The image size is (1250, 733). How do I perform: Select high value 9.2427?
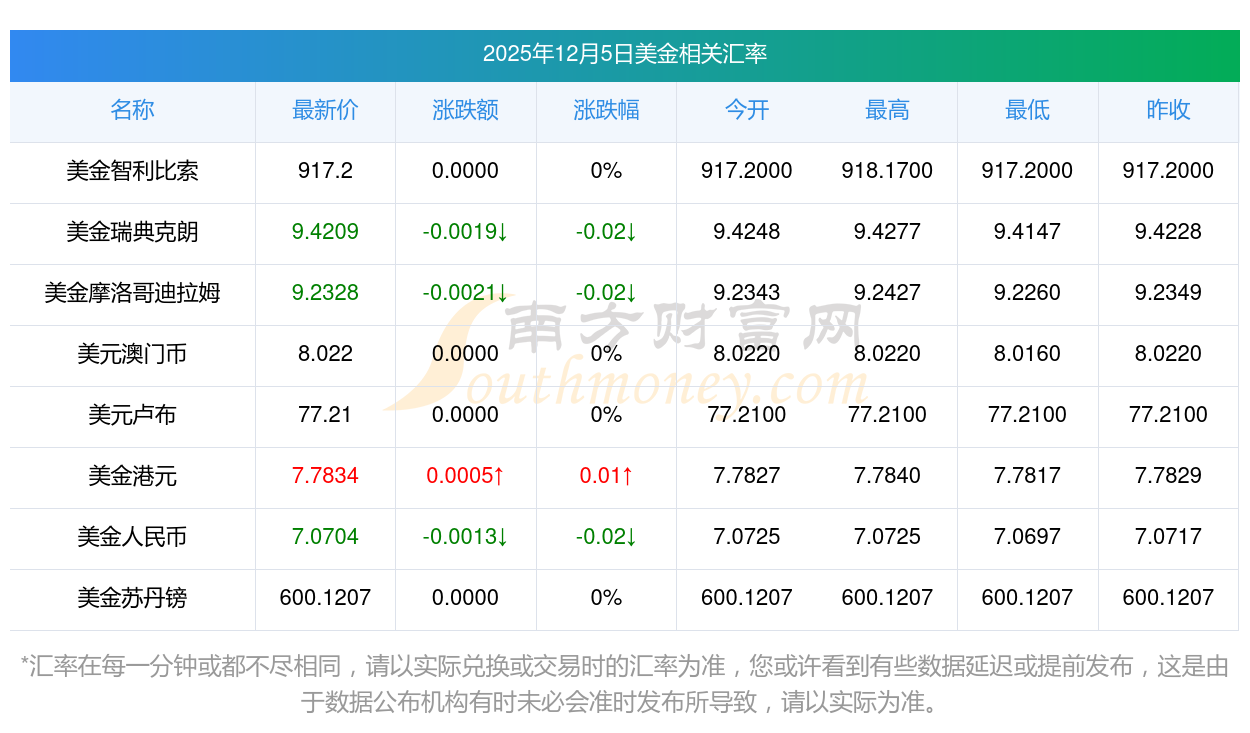[x=887, y=293]
